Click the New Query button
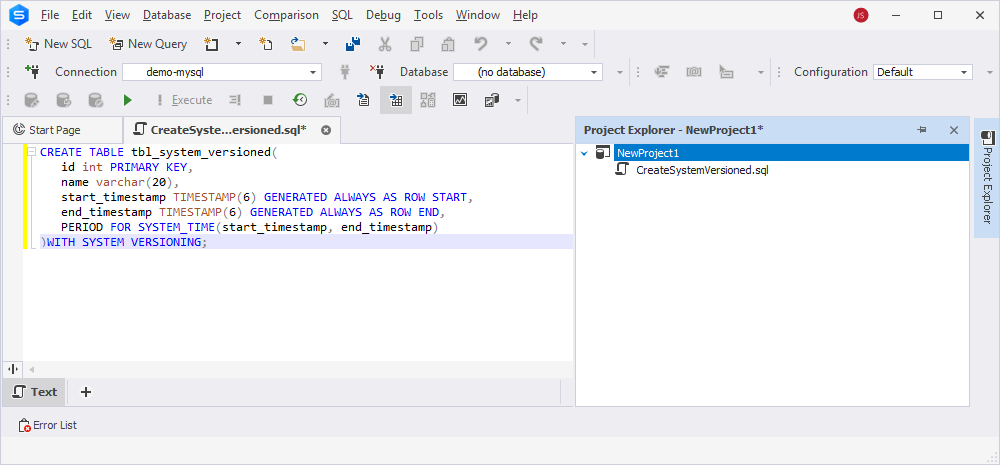 pos(148,44)
